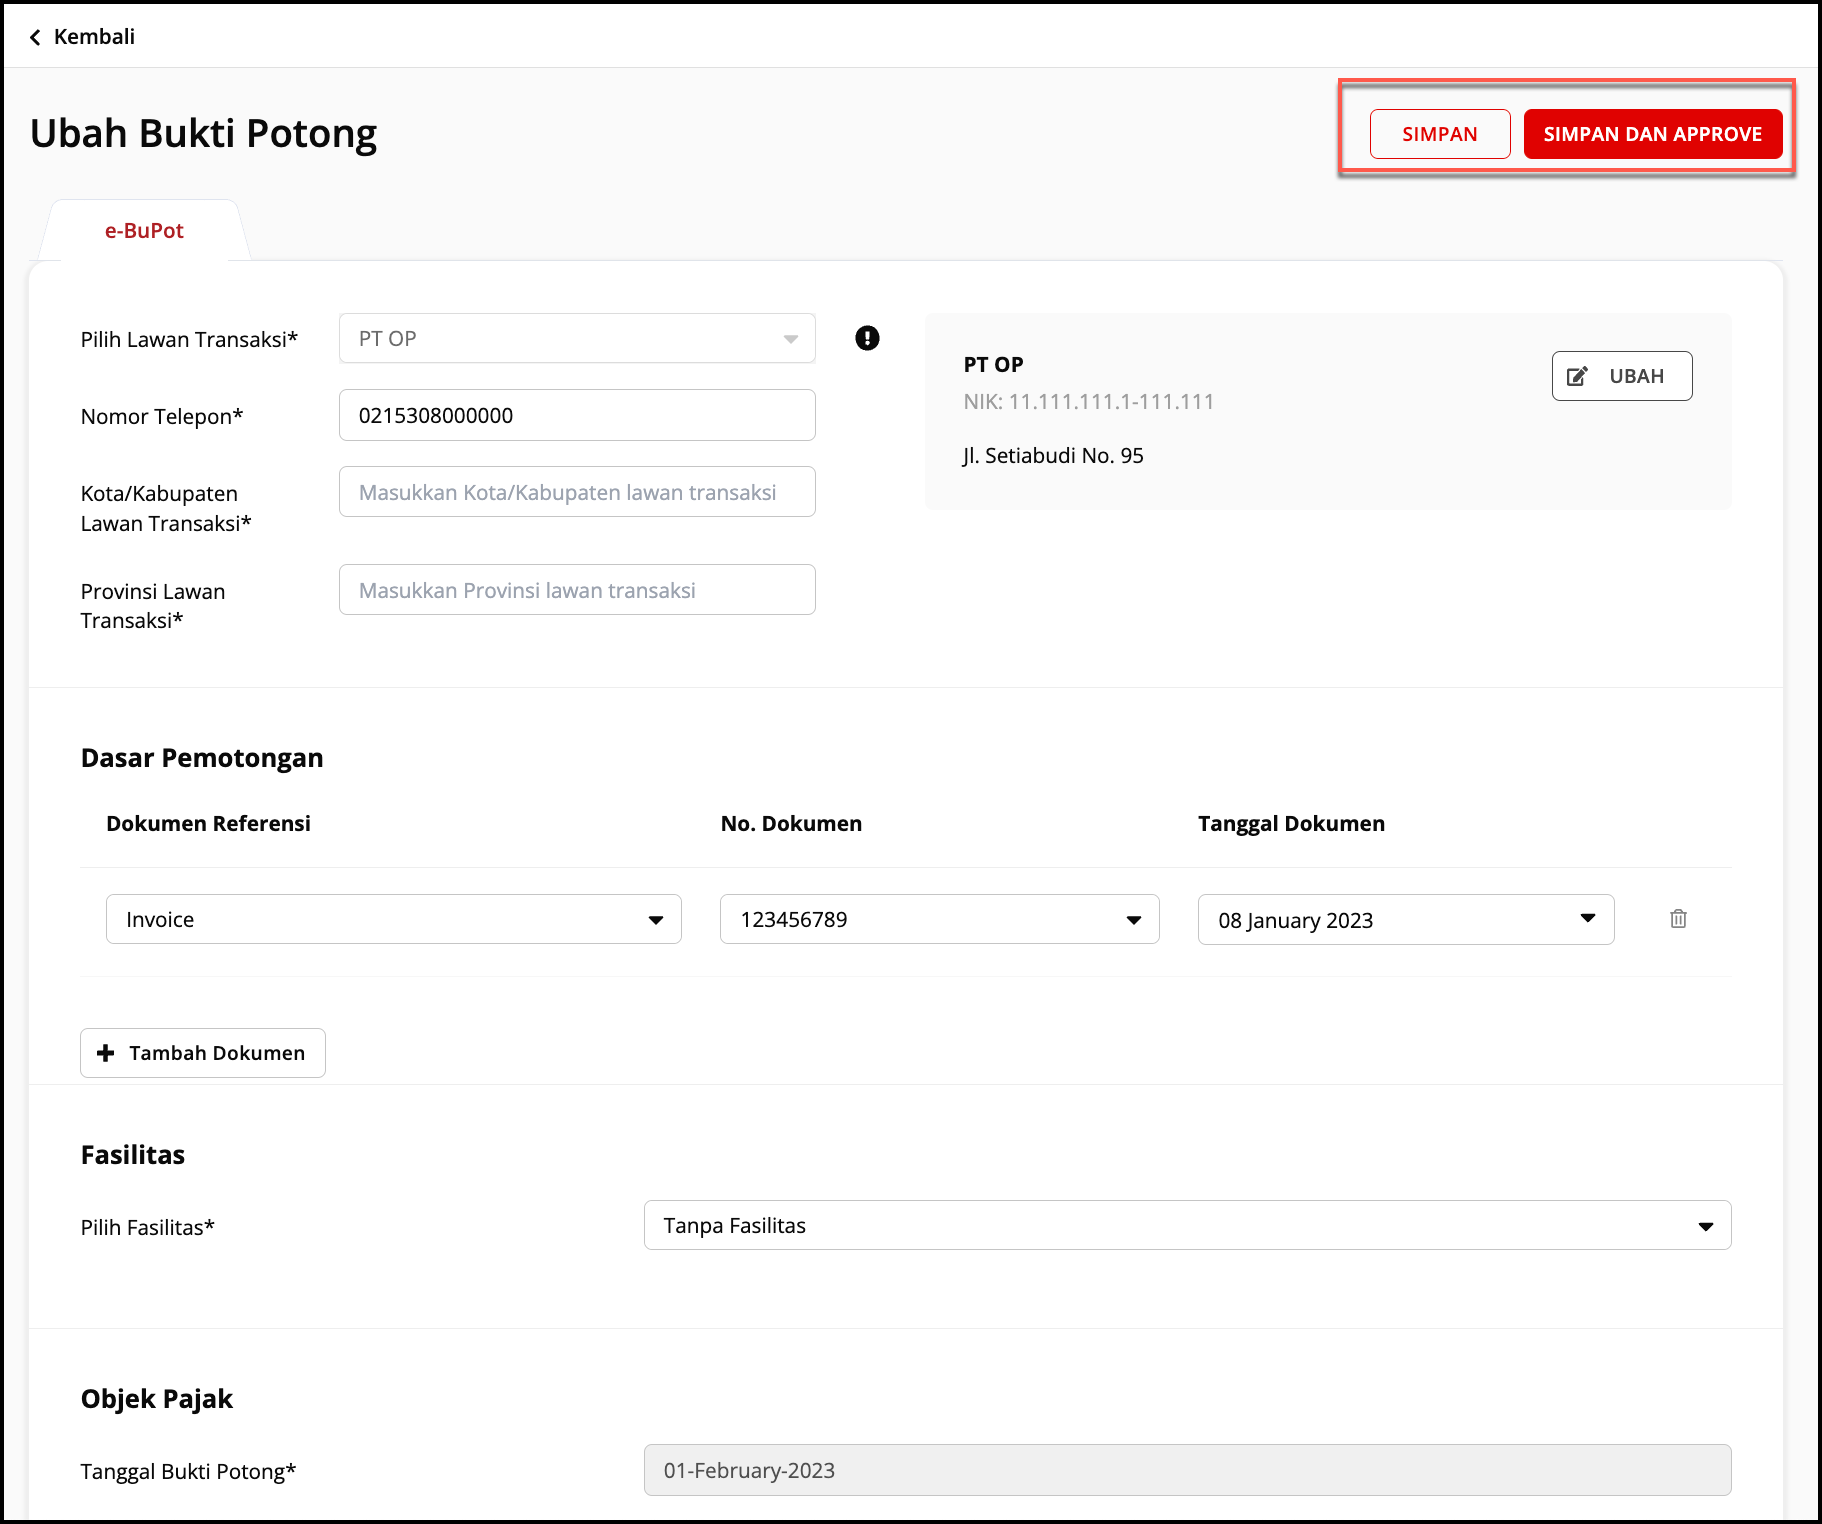Click the exclamation info icon

click(x=867, y=338)
